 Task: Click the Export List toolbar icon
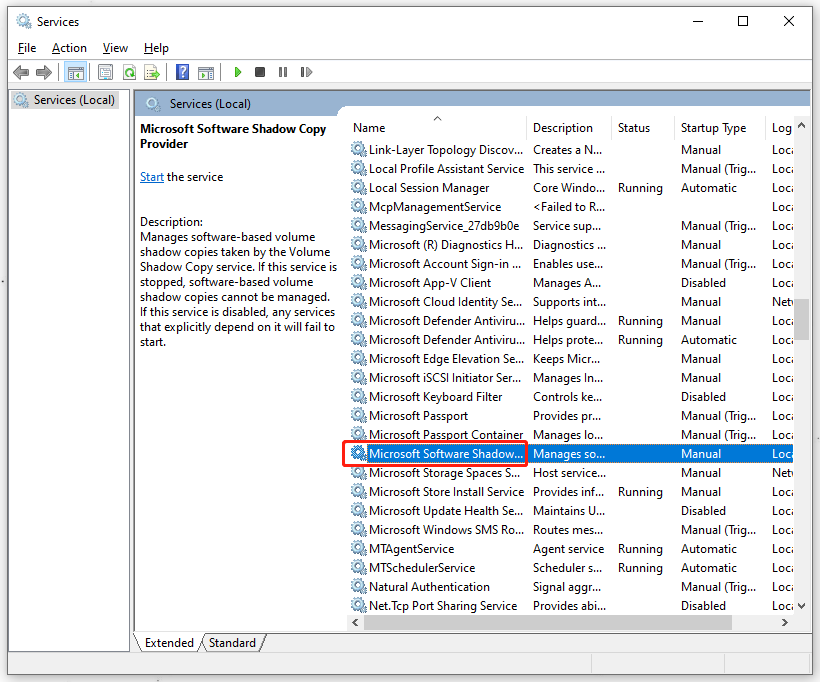pyautogui.click(x=152, y=72)
